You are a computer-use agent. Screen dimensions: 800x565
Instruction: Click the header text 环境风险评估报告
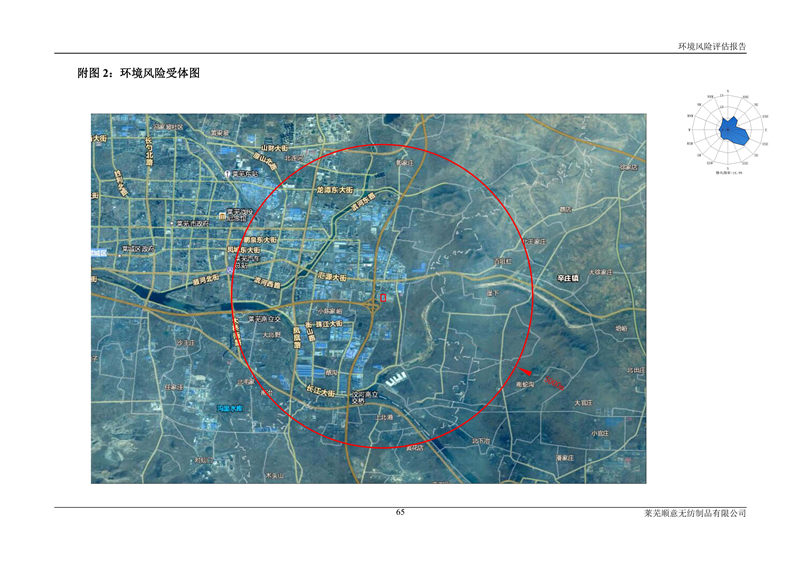point(712,46)
